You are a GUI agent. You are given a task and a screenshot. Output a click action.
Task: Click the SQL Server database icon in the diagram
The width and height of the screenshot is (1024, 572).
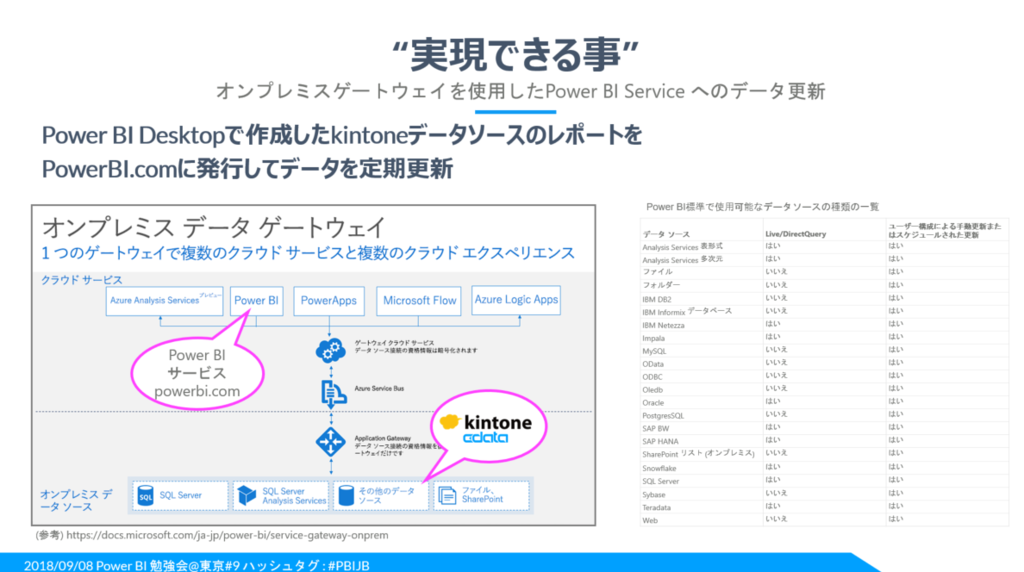click(145, 496)
